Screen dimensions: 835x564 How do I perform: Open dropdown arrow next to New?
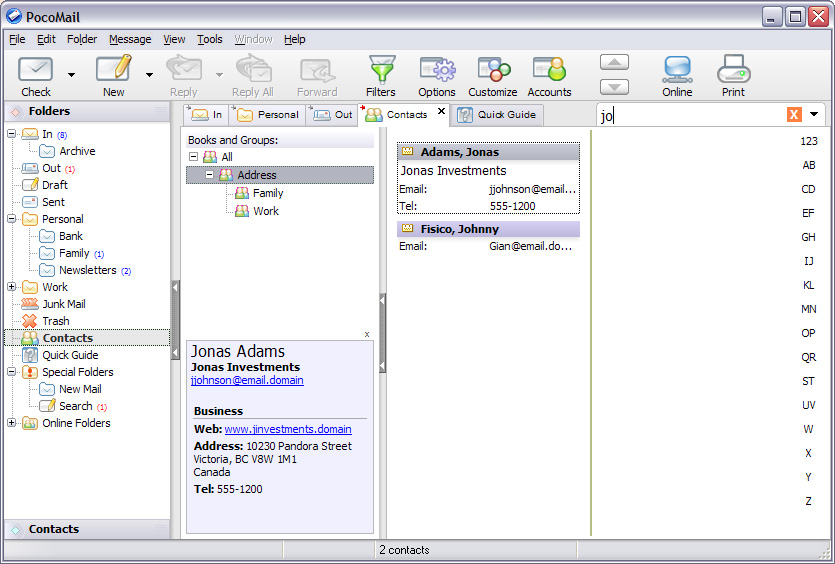(149, 74)
